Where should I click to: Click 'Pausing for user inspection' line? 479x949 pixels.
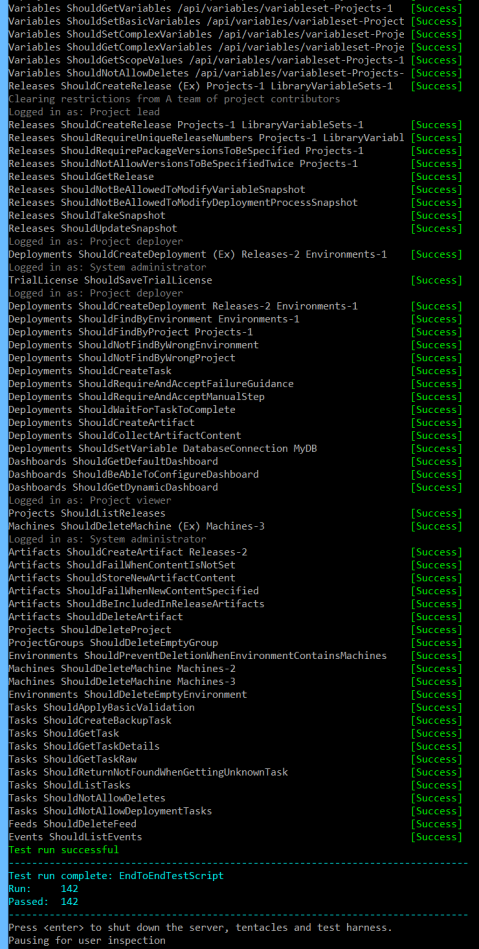(87, 941)
